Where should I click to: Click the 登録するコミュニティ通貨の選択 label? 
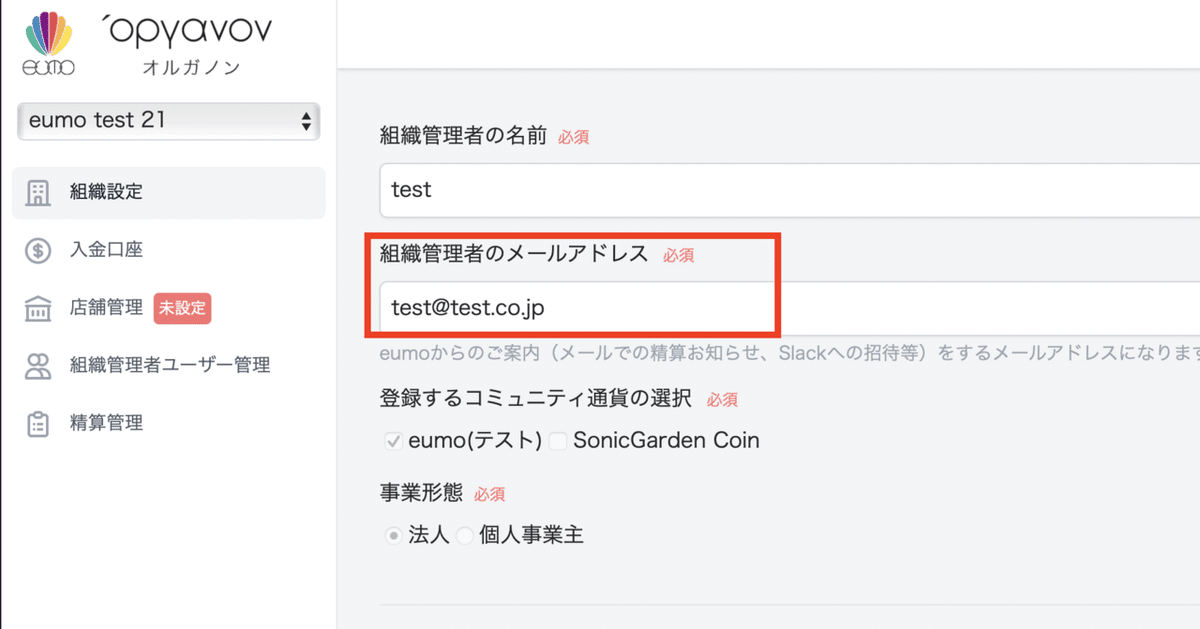pos(536,398)
